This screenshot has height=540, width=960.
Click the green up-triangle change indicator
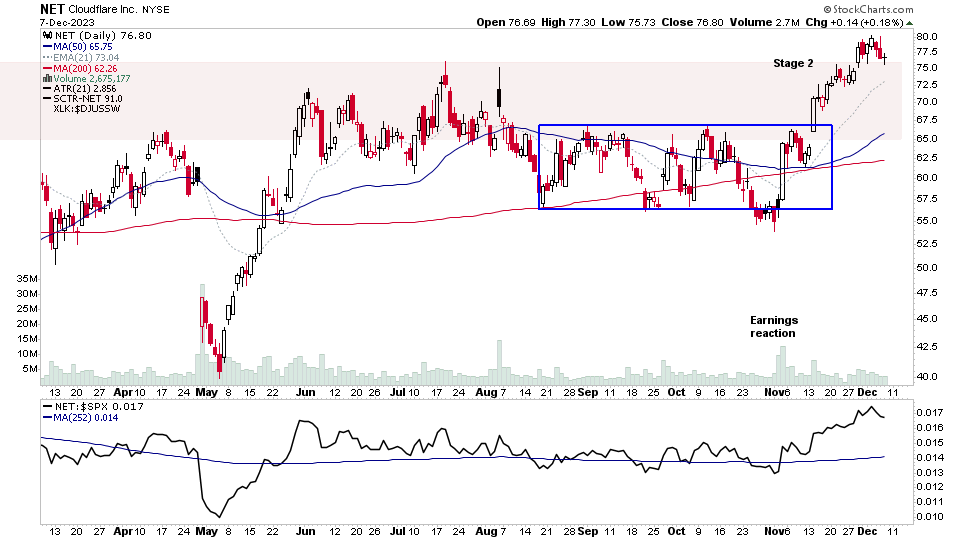[910, 23]
